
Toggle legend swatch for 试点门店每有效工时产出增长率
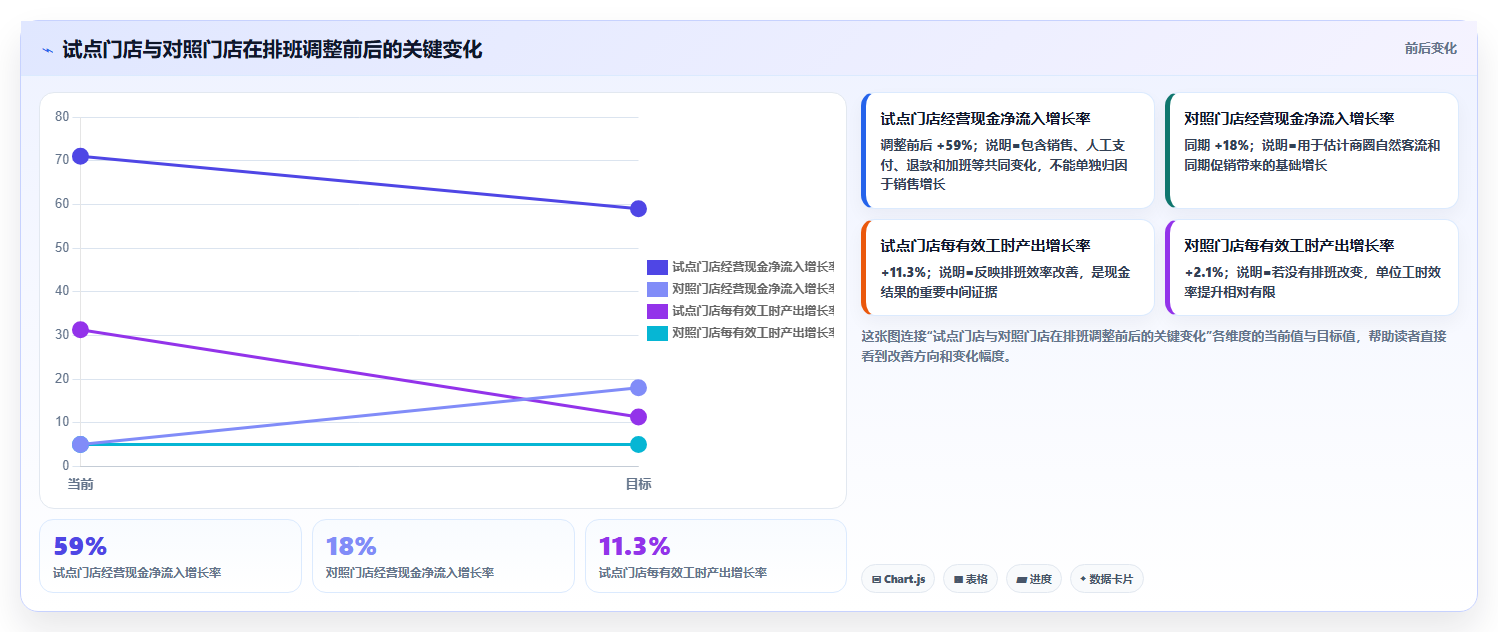point(657,311)
